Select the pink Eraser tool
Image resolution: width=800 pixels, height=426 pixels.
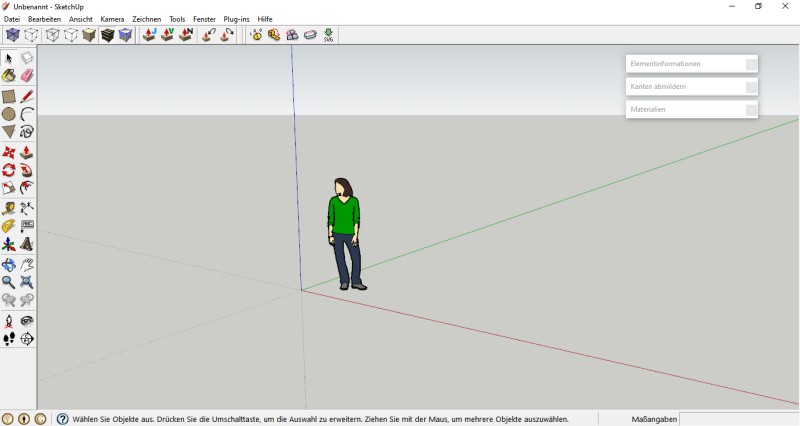click(x=27, y=76)
